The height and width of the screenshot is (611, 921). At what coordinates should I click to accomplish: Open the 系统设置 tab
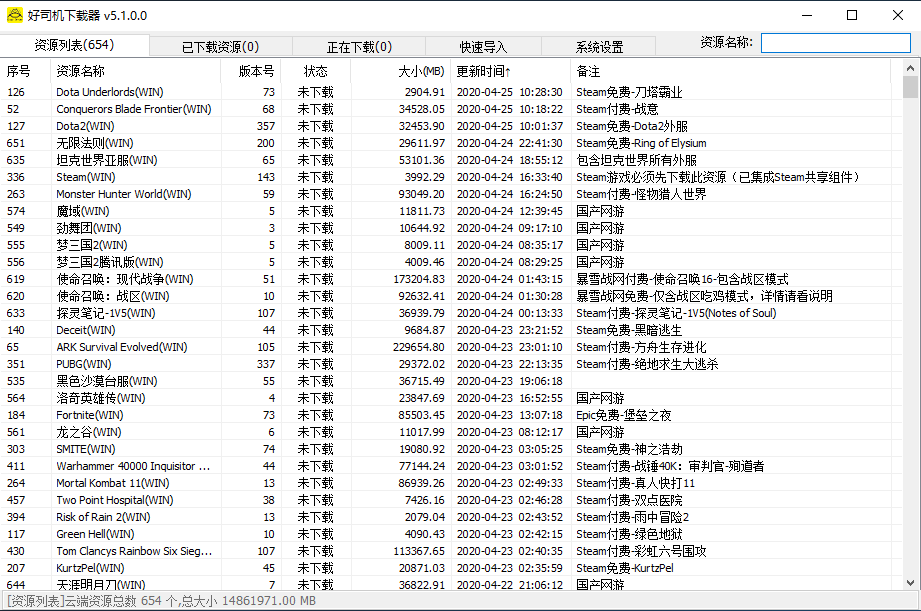pos(599,47)
